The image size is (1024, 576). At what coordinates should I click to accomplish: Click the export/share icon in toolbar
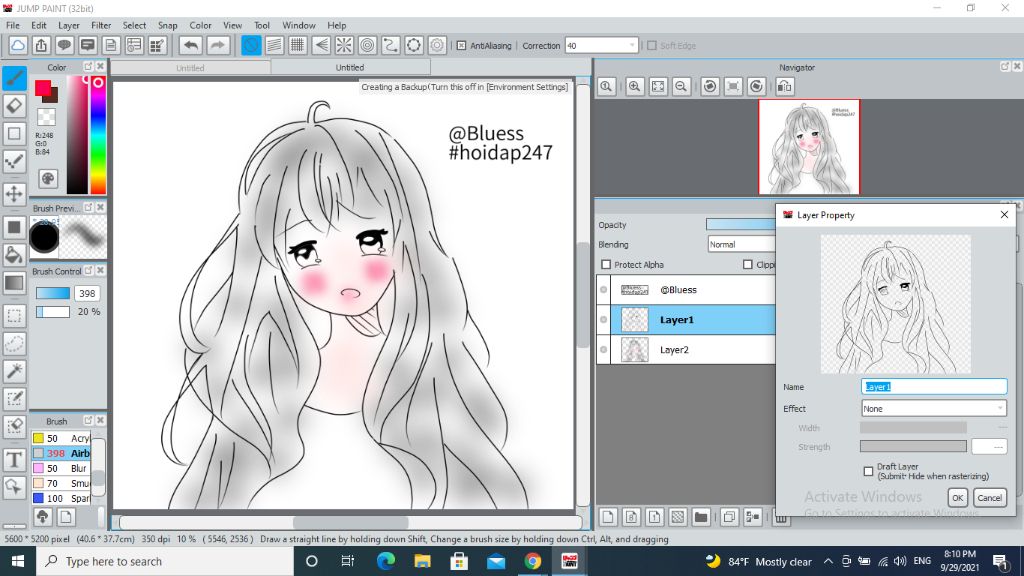[x=41, y=45]
